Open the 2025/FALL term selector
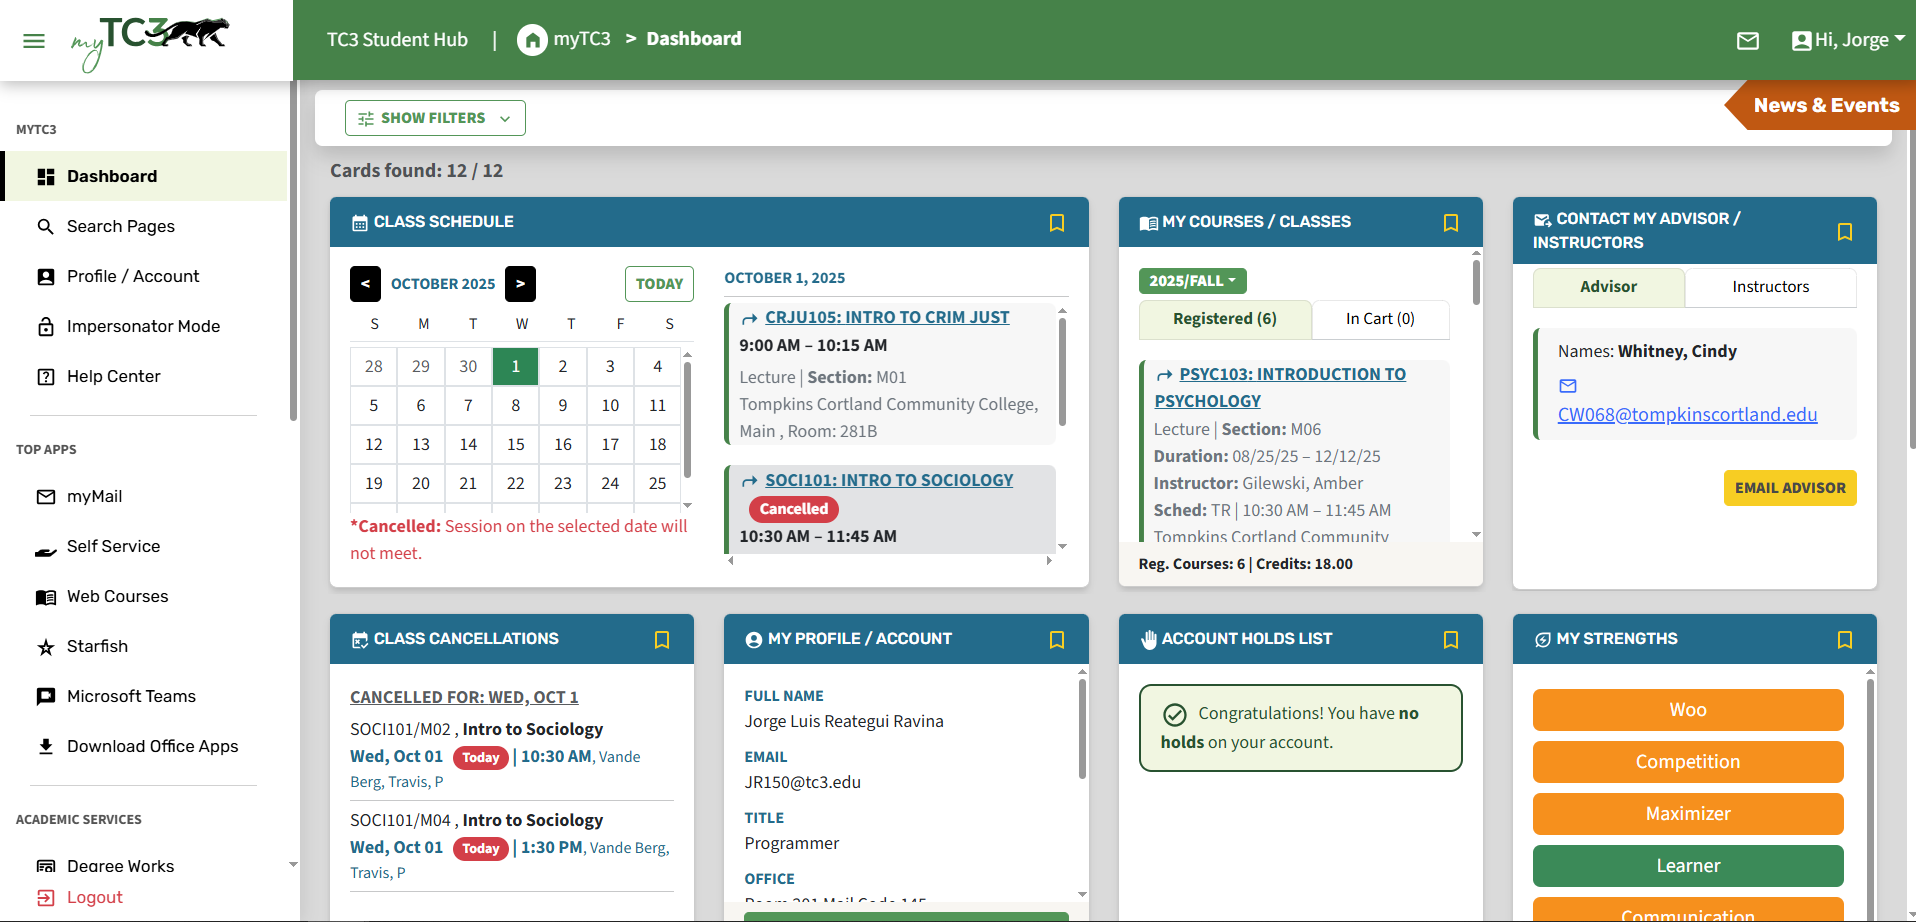This screenshot has width=1916, height=922. (x=1192, y=280)
